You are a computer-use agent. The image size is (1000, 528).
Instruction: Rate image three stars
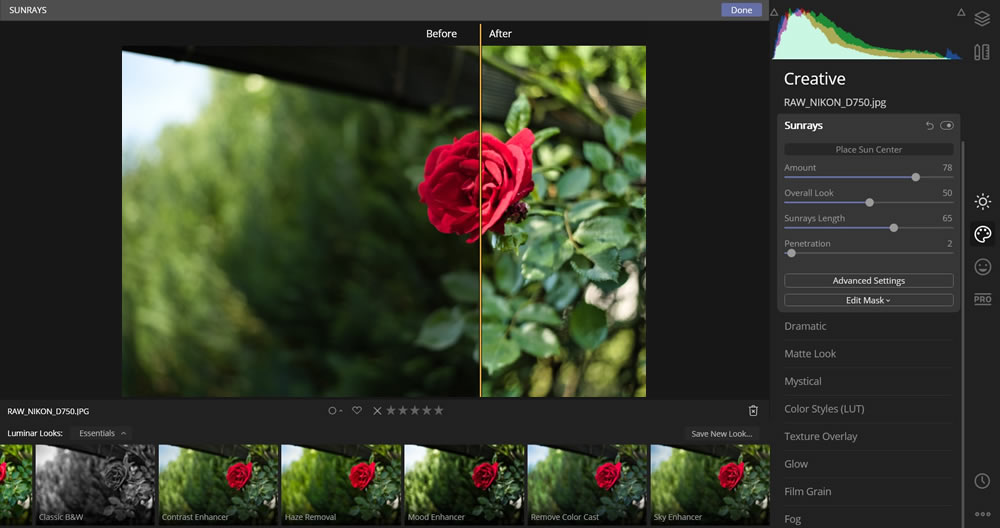coord(415,410)
